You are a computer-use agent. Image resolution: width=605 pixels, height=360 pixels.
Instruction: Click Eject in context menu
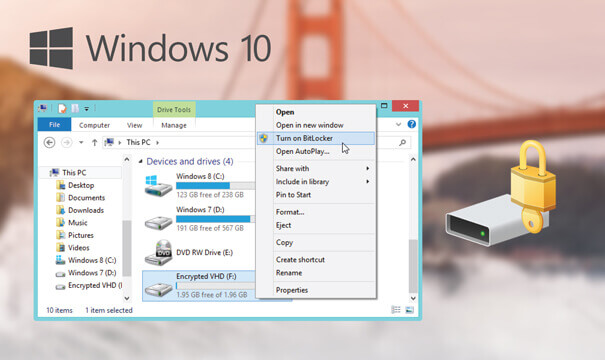(283, 225)
